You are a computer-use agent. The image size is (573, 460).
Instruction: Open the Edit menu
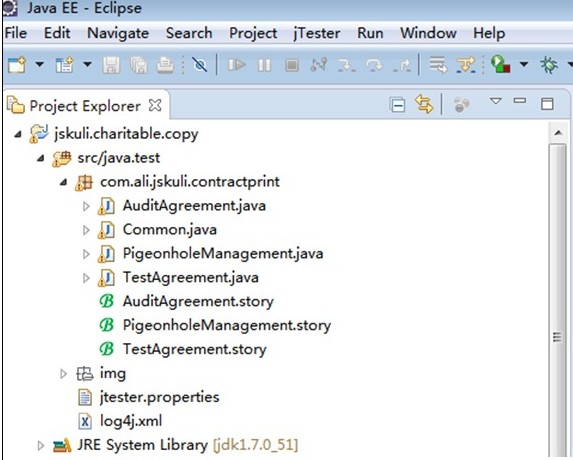pos(57,33)
